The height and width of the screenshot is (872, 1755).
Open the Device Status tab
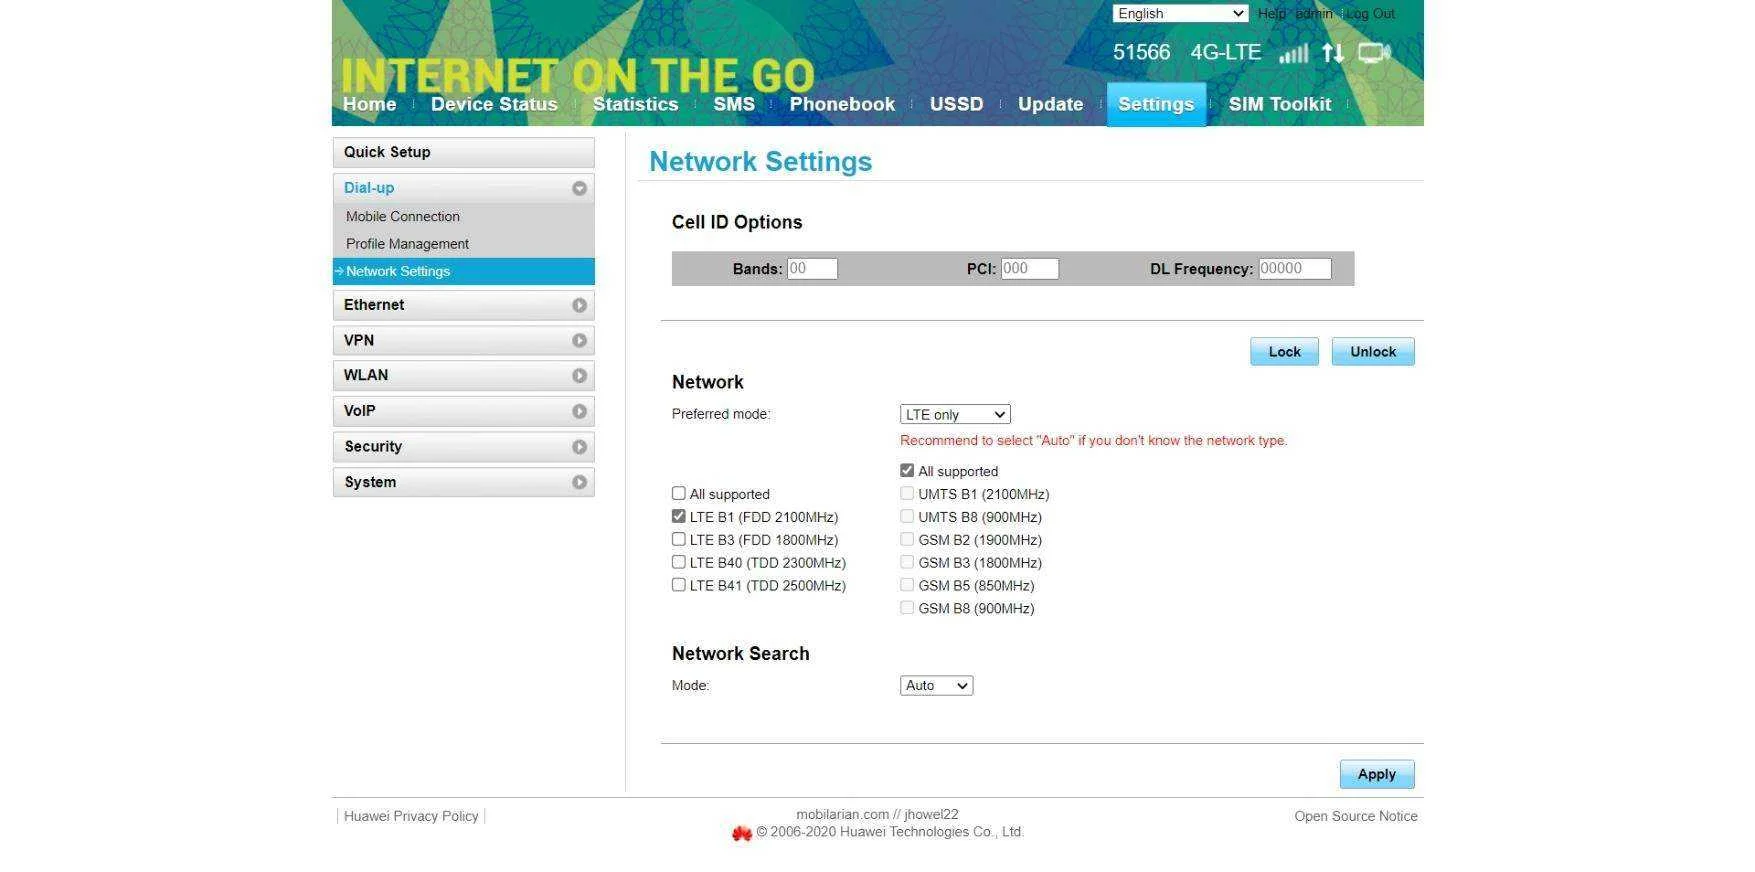(x=494, y=104)
